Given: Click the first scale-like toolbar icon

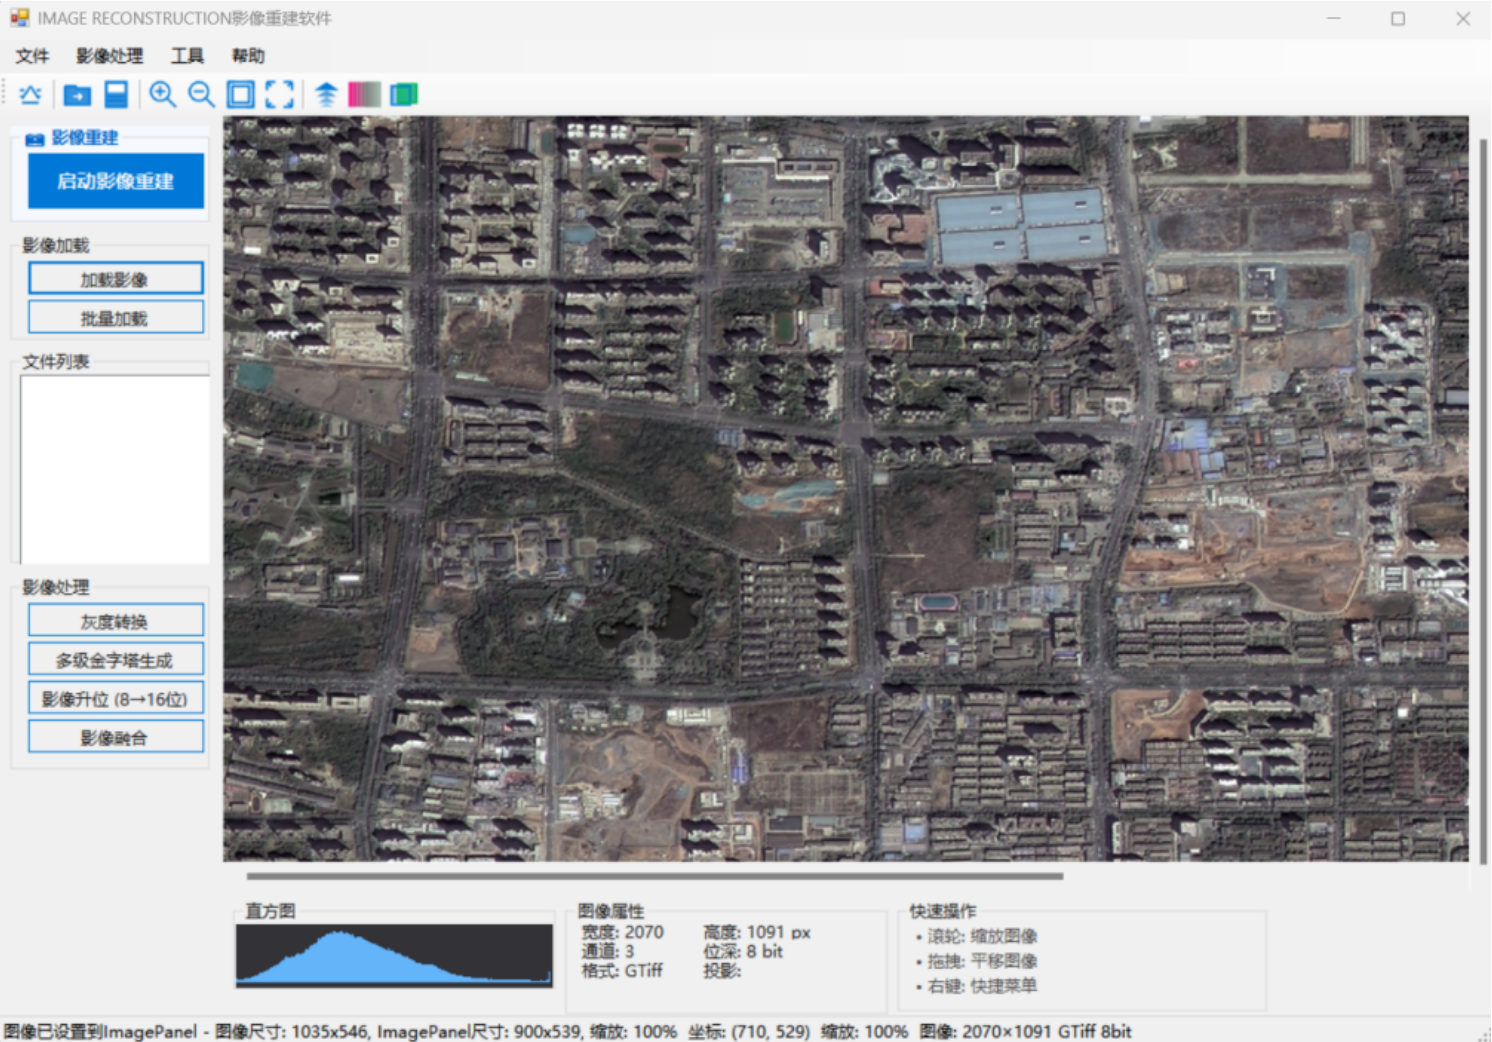Looking at the screenshot, I should click(x=30, y=95).
